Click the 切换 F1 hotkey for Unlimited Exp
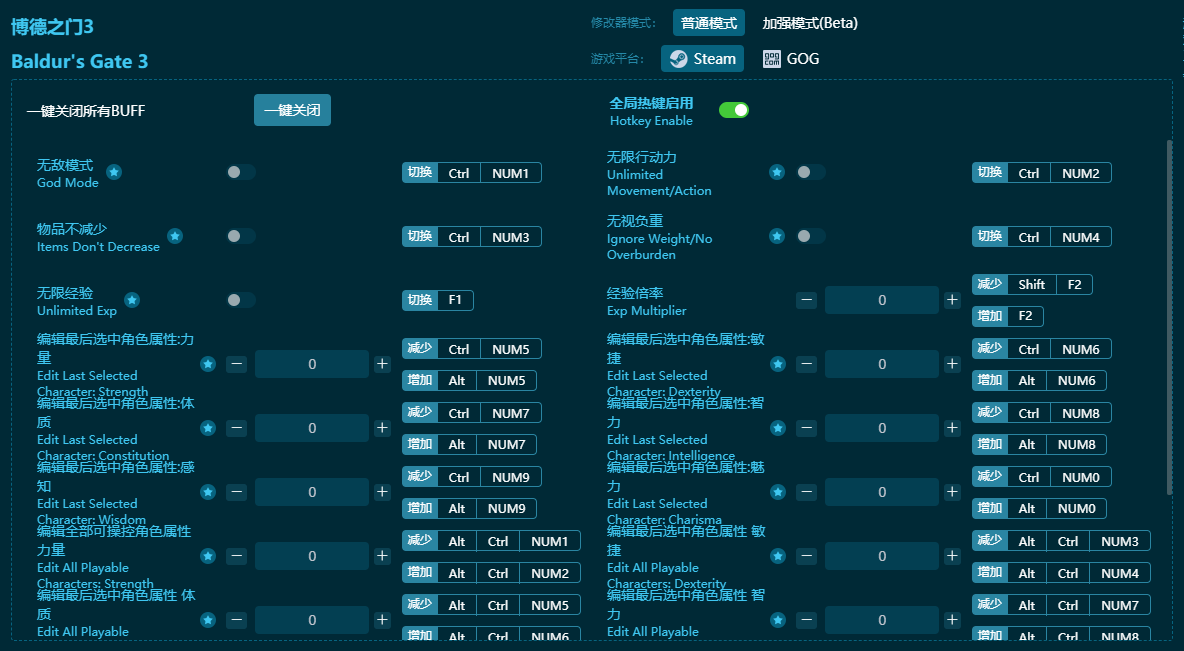This screenshot has width=1184, height=651. [x=438, y=300]
